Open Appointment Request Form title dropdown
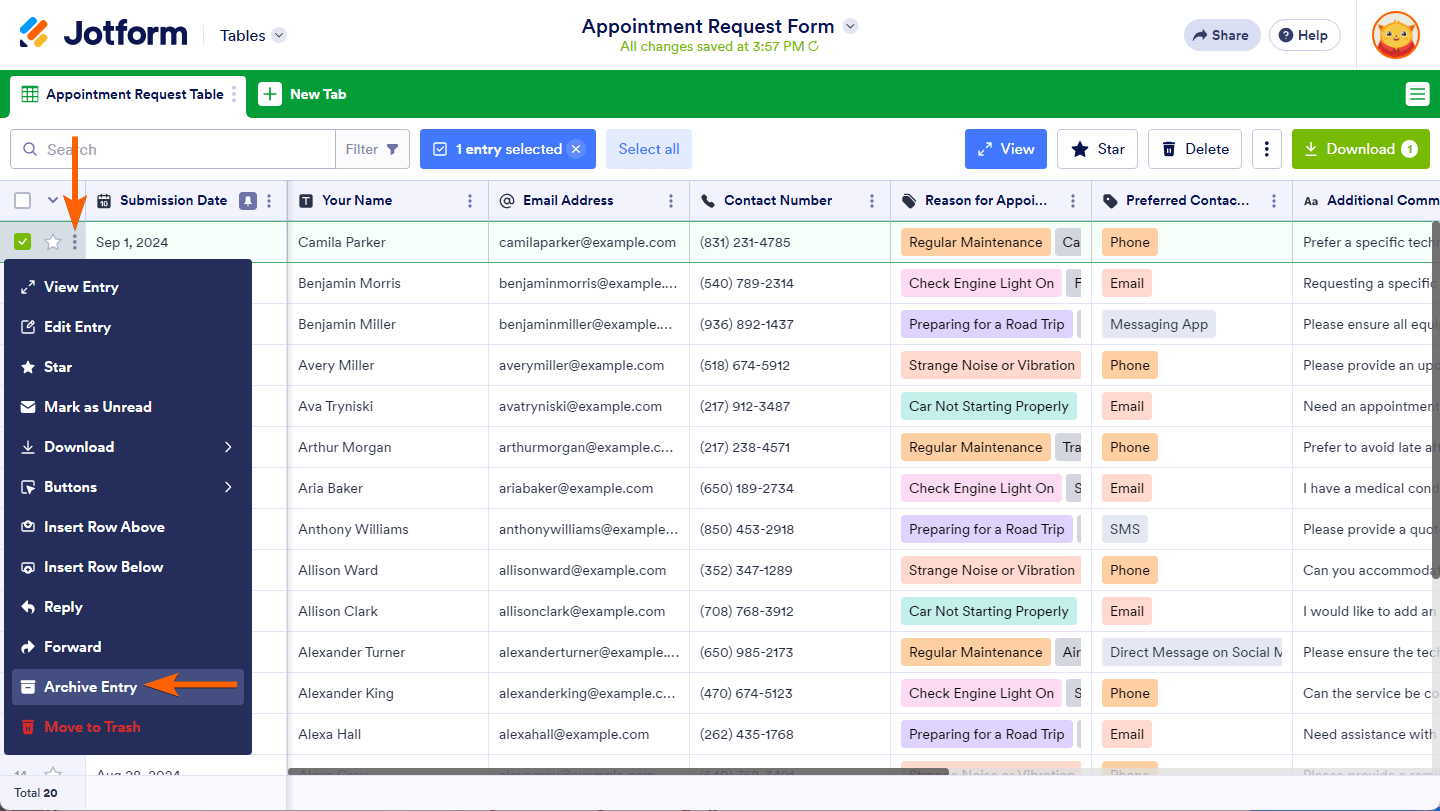The width and height of the screenshot is (1440, 811). coord(850,26)
